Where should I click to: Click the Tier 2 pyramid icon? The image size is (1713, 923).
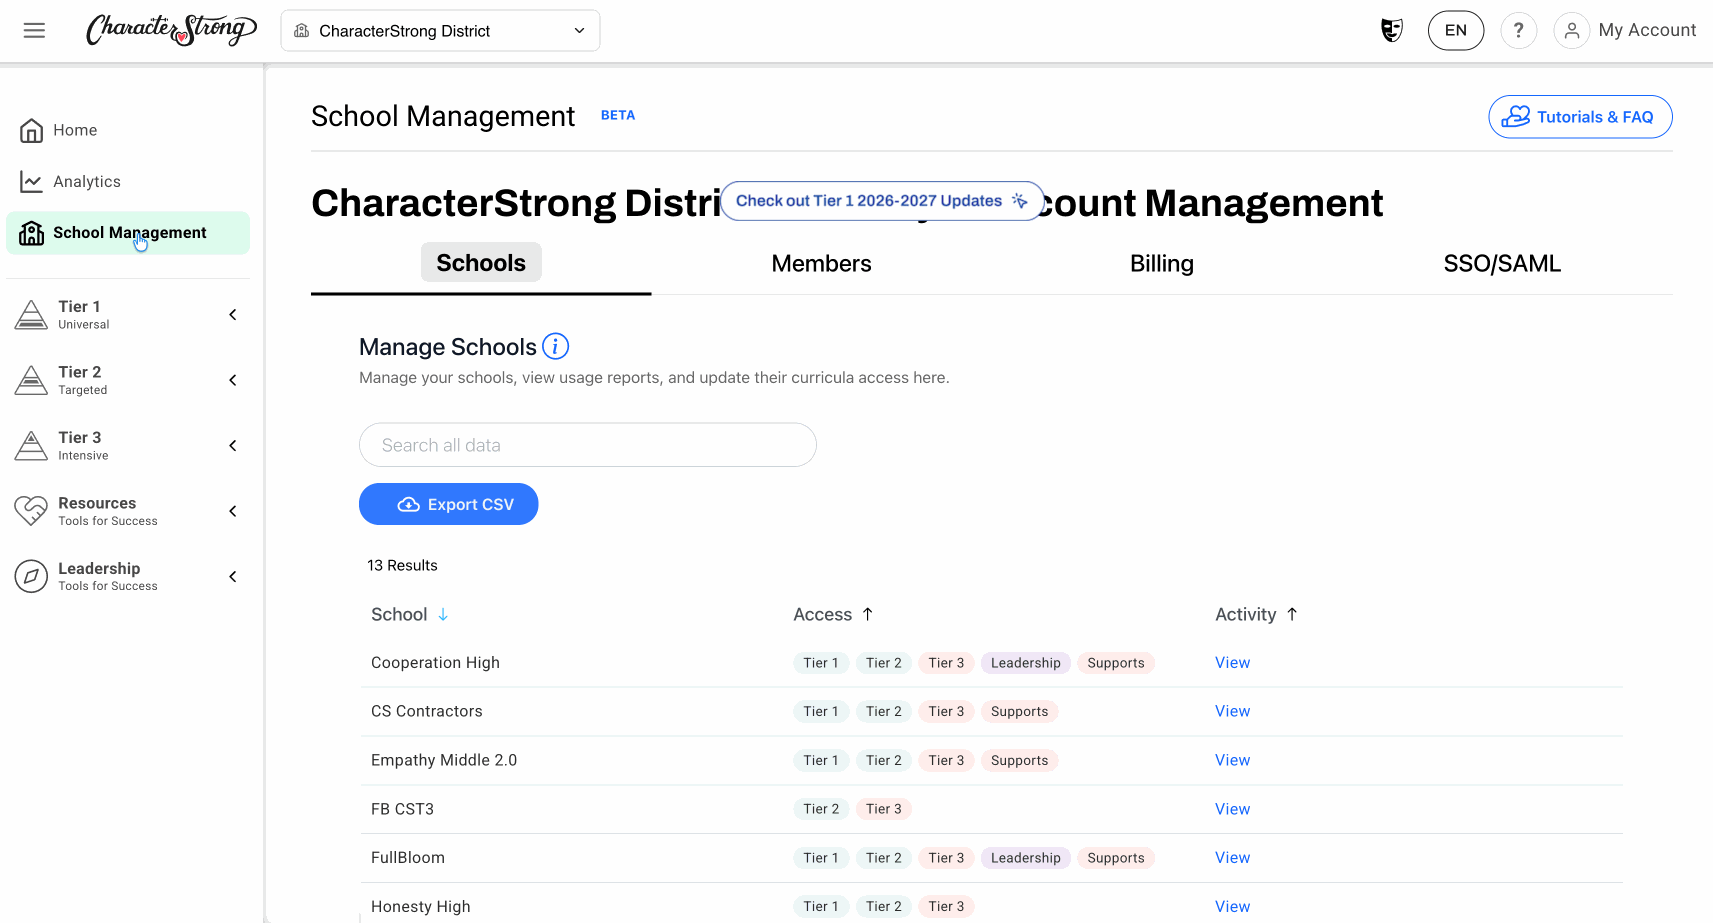tap(31, 380)
